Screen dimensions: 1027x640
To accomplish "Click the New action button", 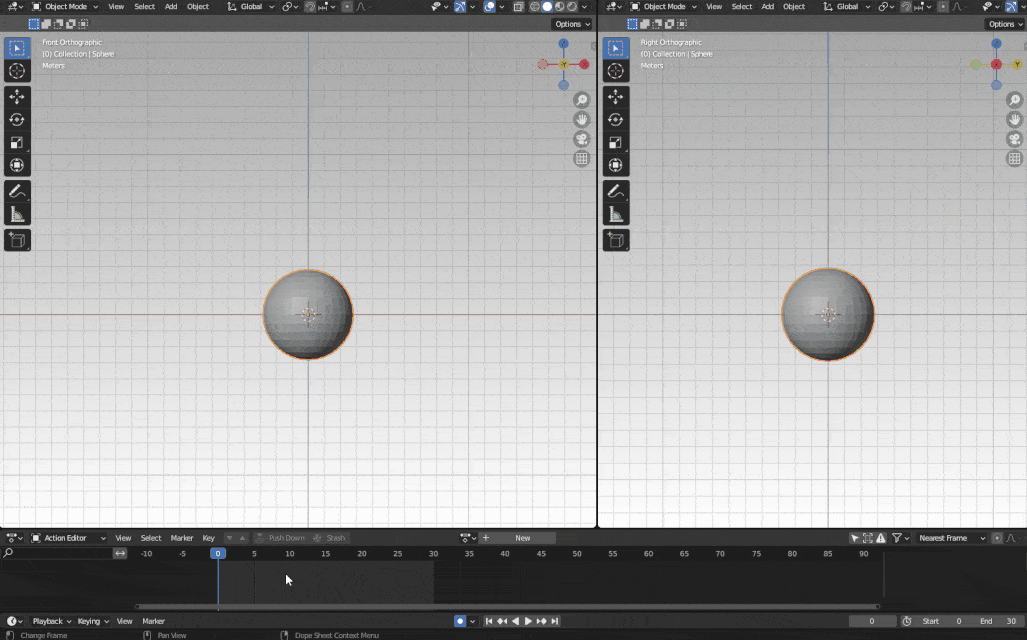I will 522,538.
